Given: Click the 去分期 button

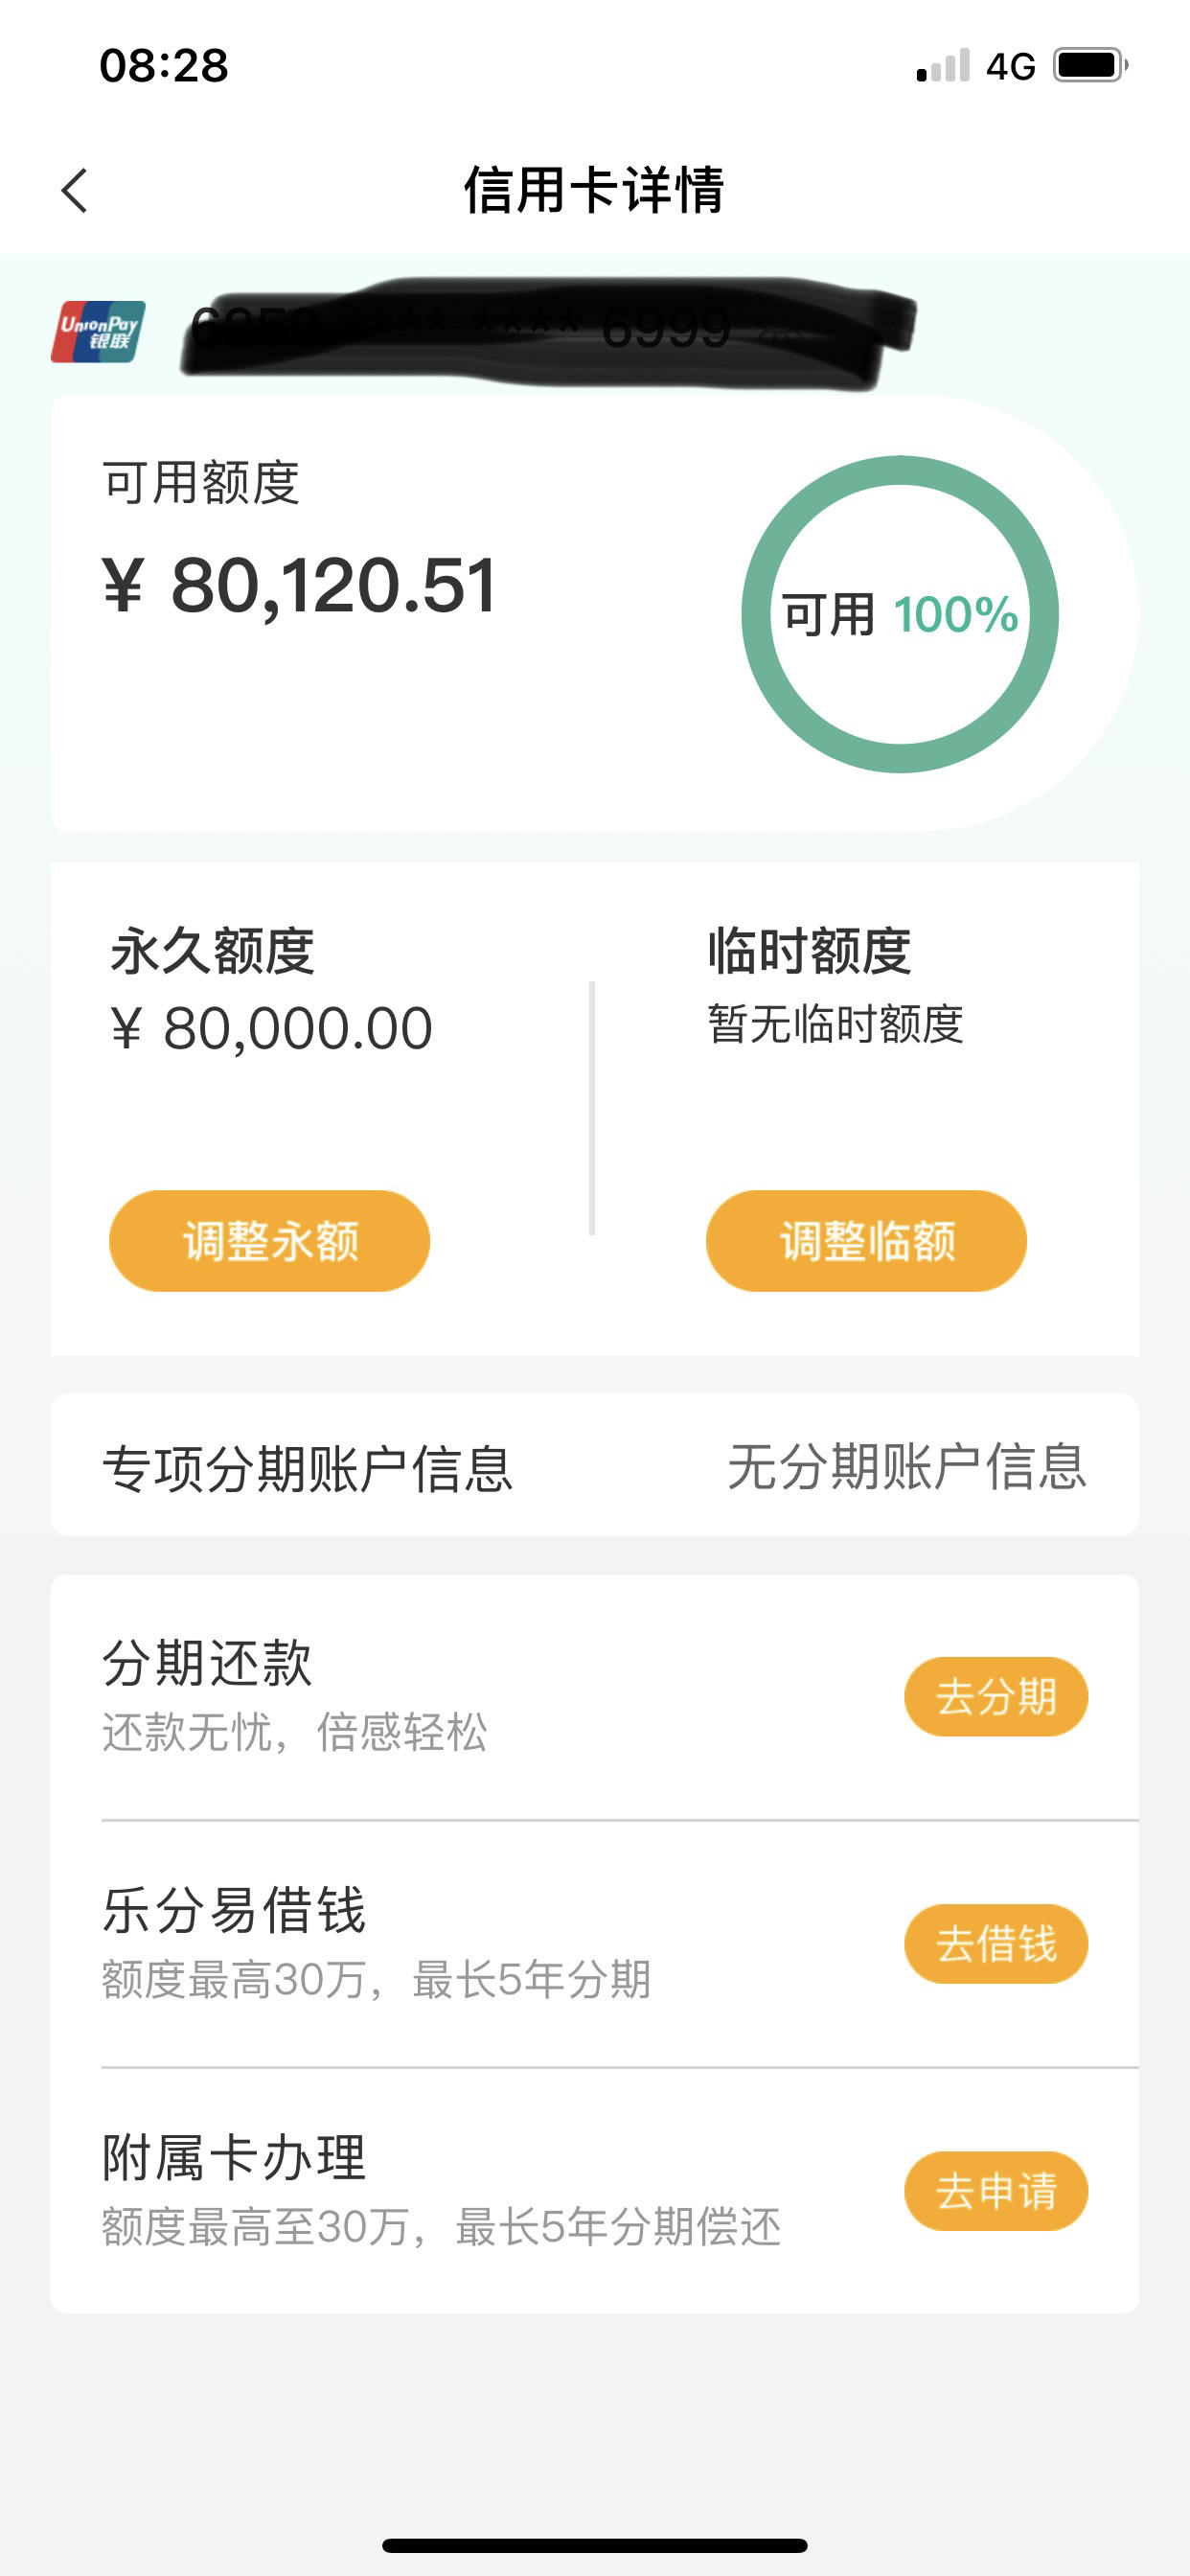Looking at the screenshot, I should [996, 1697].
